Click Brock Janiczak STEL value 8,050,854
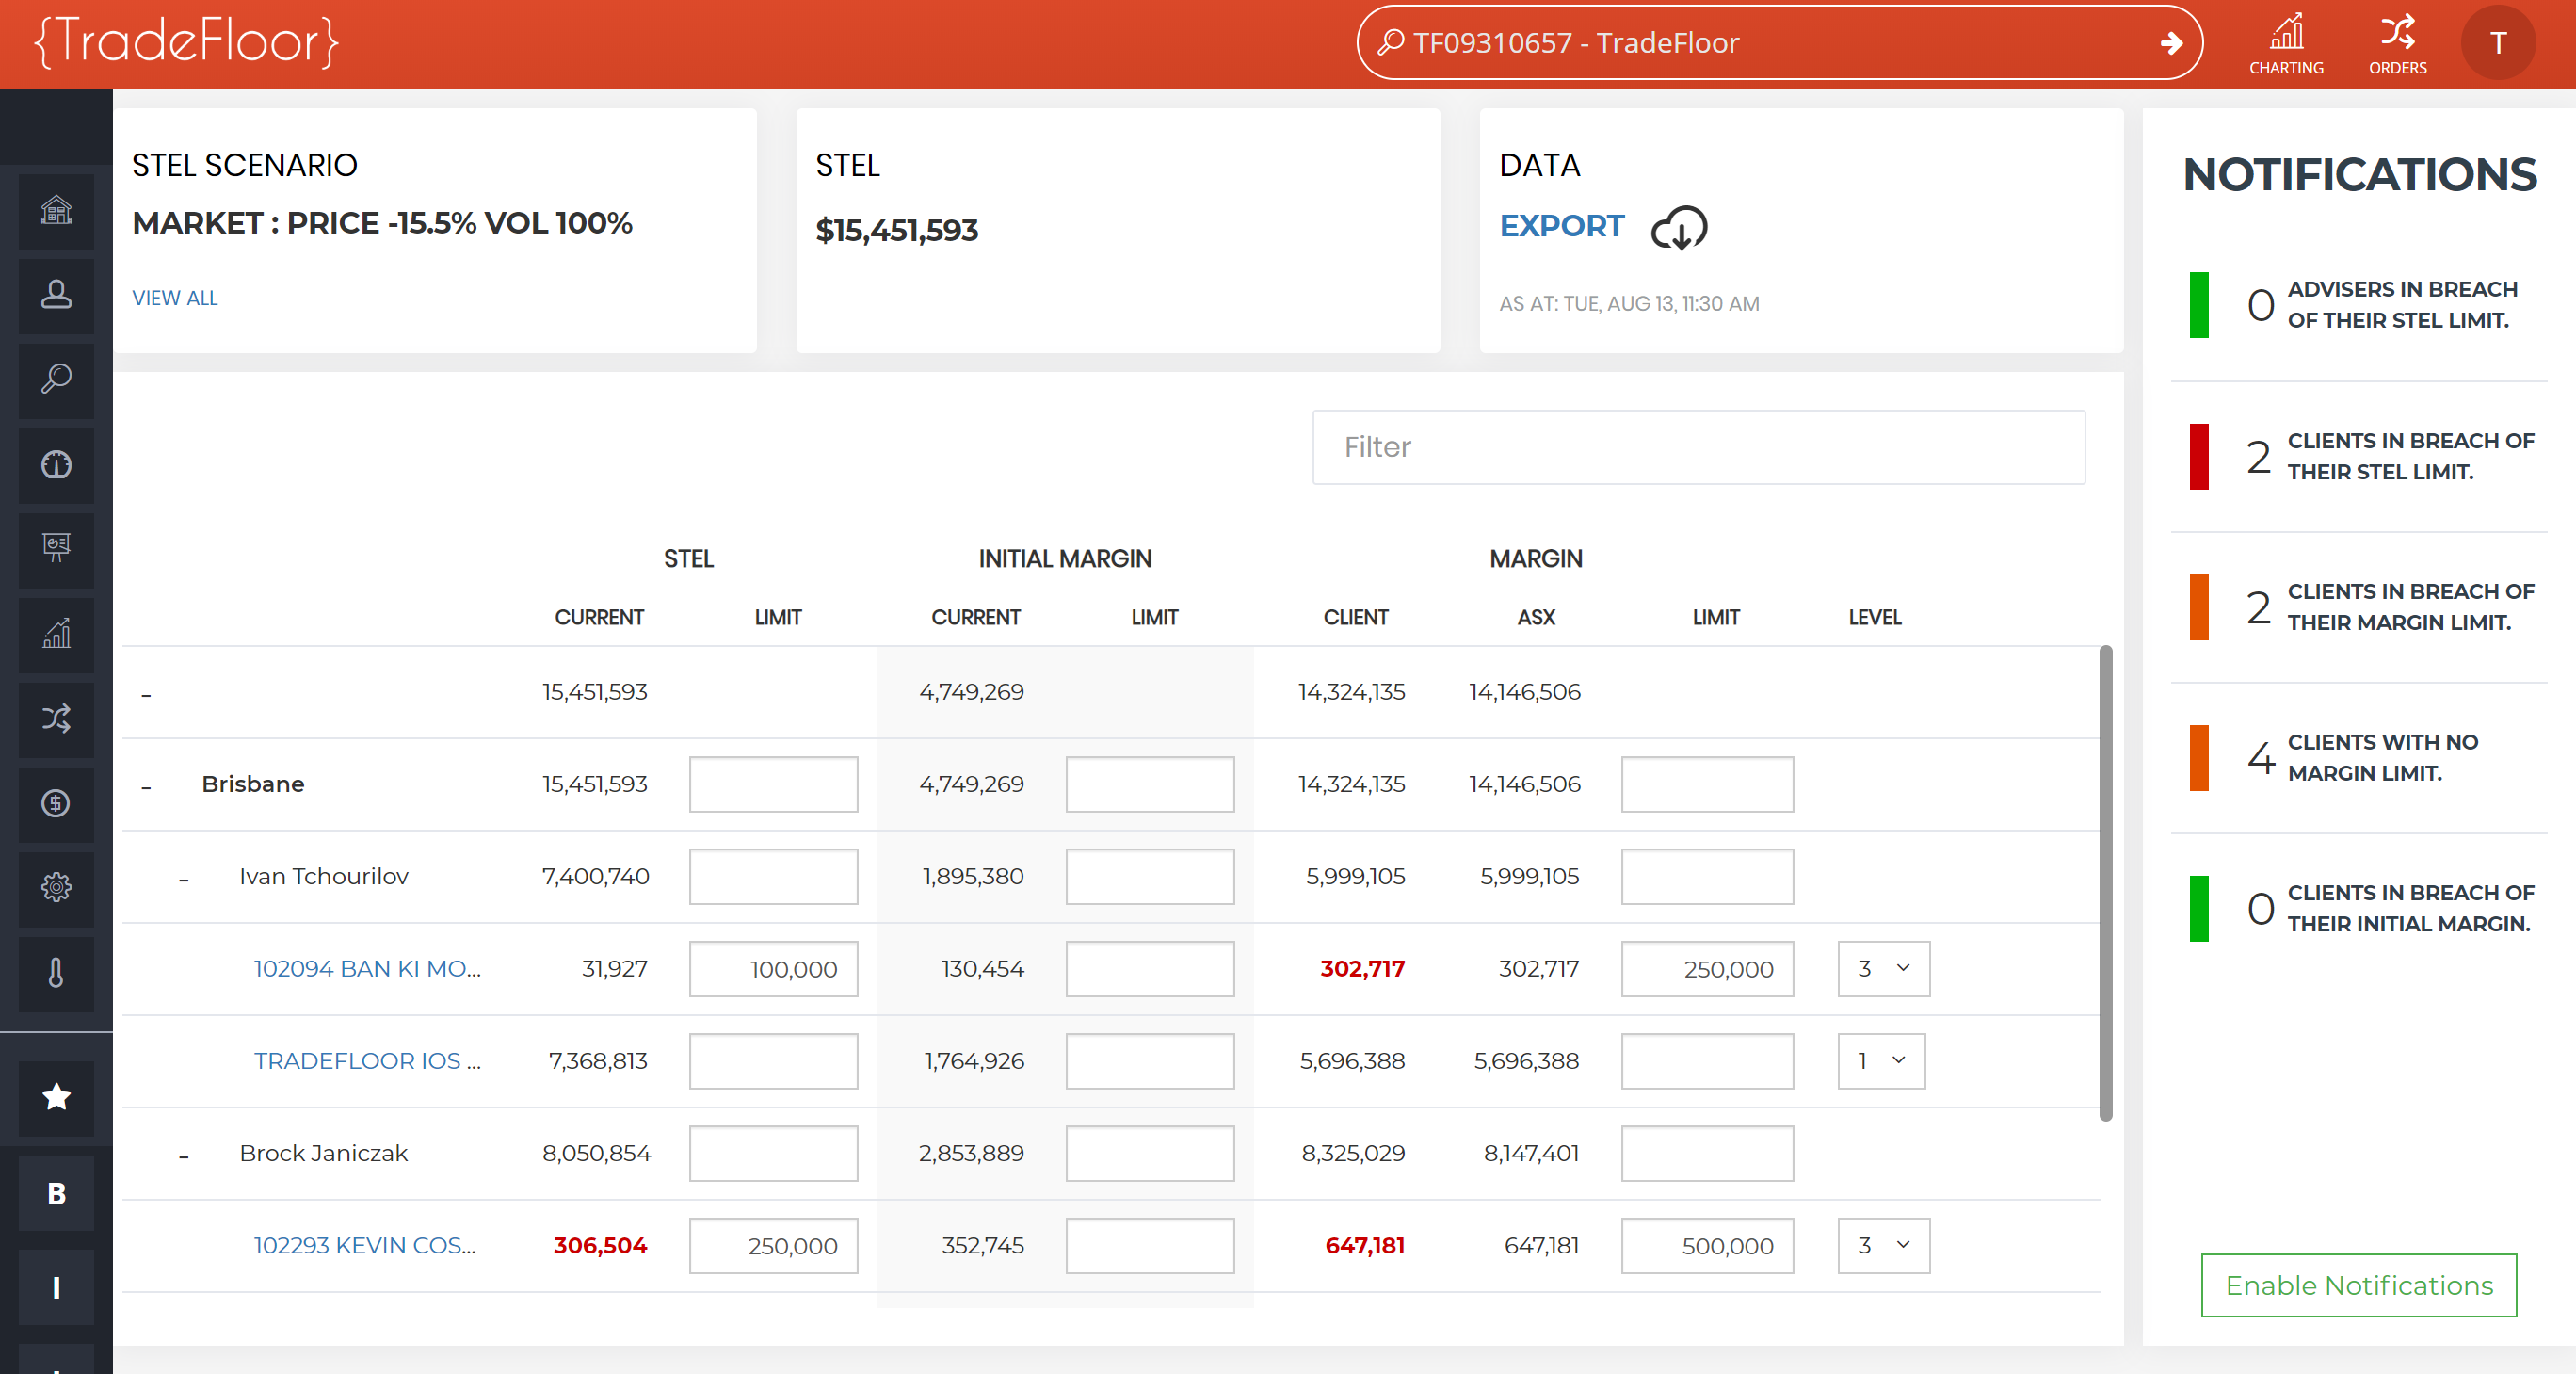 click(596, 1153)
